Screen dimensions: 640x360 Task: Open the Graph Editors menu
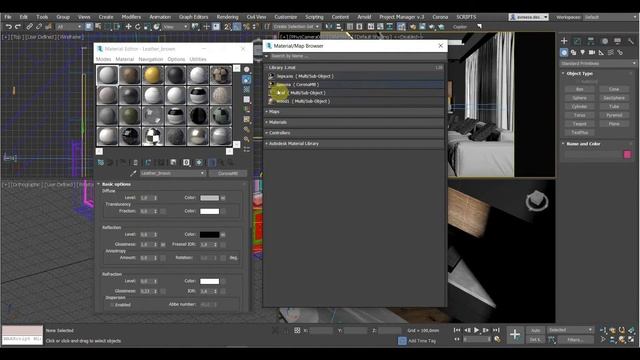(193, 17)
